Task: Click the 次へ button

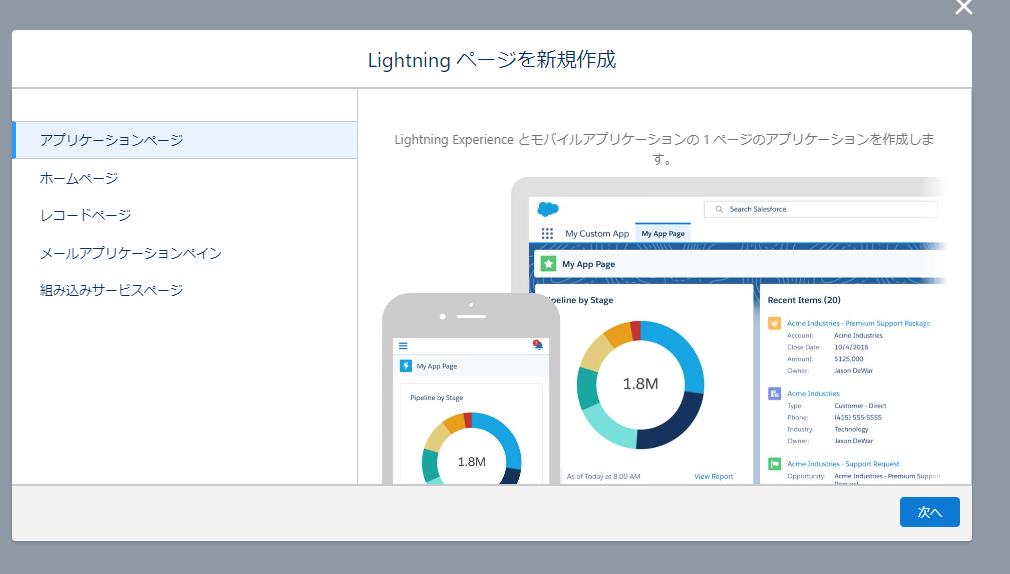Action: tap(929, 512)
